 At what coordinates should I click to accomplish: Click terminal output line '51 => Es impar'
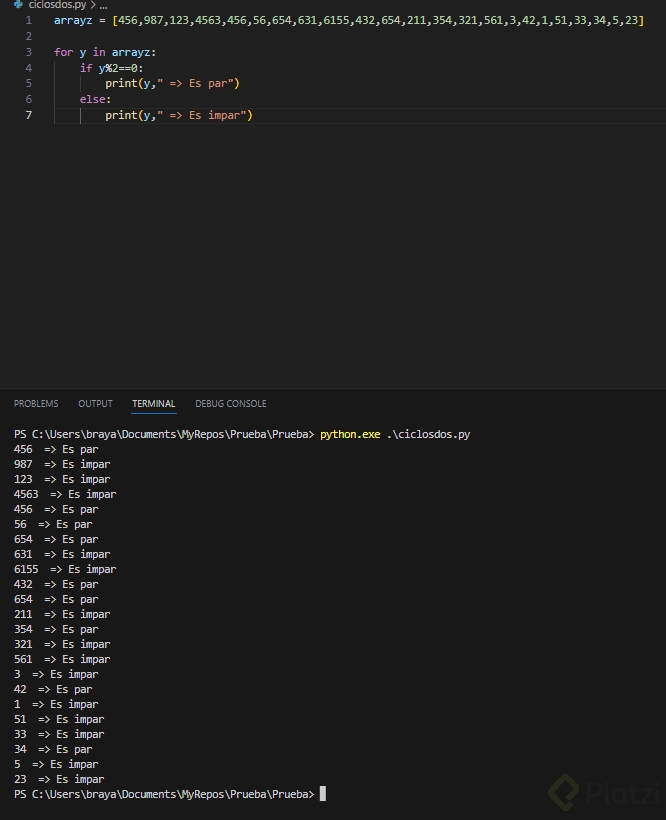(x=59, y=720)
